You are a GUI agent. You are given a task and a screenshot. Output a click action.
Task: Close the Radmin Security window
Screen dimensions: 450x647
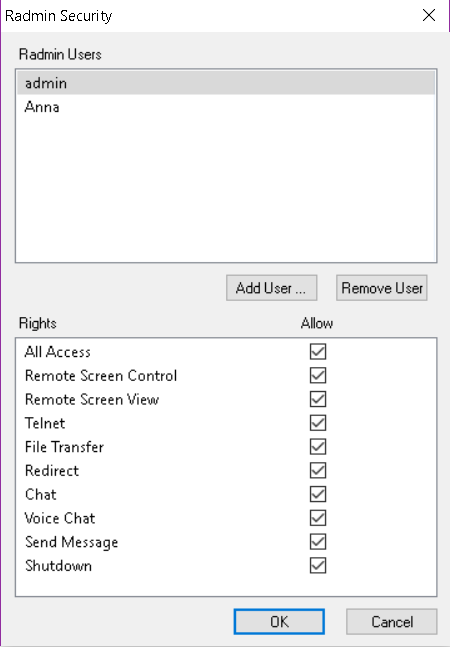pyautogui.click(x=429, y=15)
